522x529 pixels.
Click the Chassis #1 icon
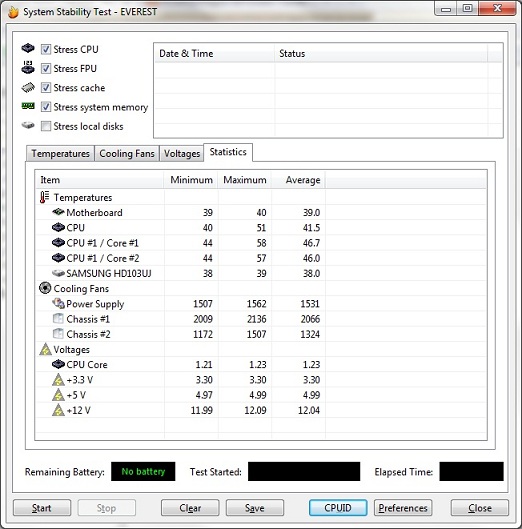click(x=58, y=318)
